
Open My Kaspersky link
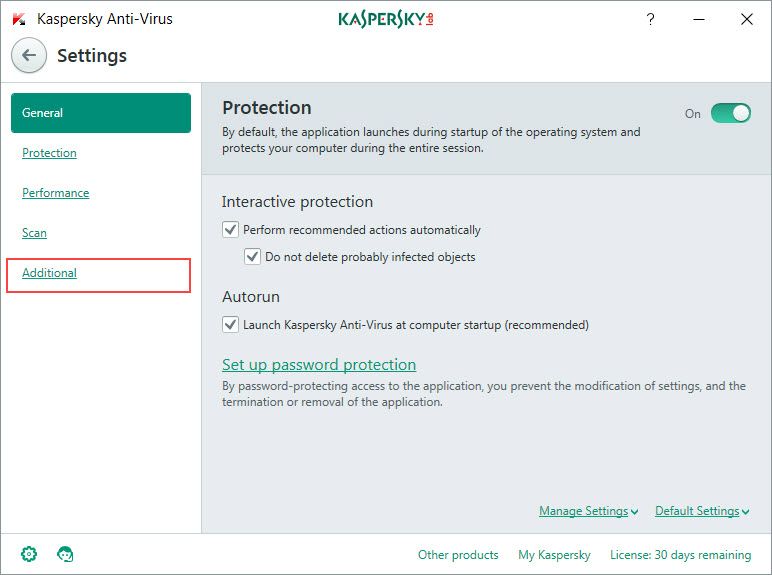click(554, 555)
